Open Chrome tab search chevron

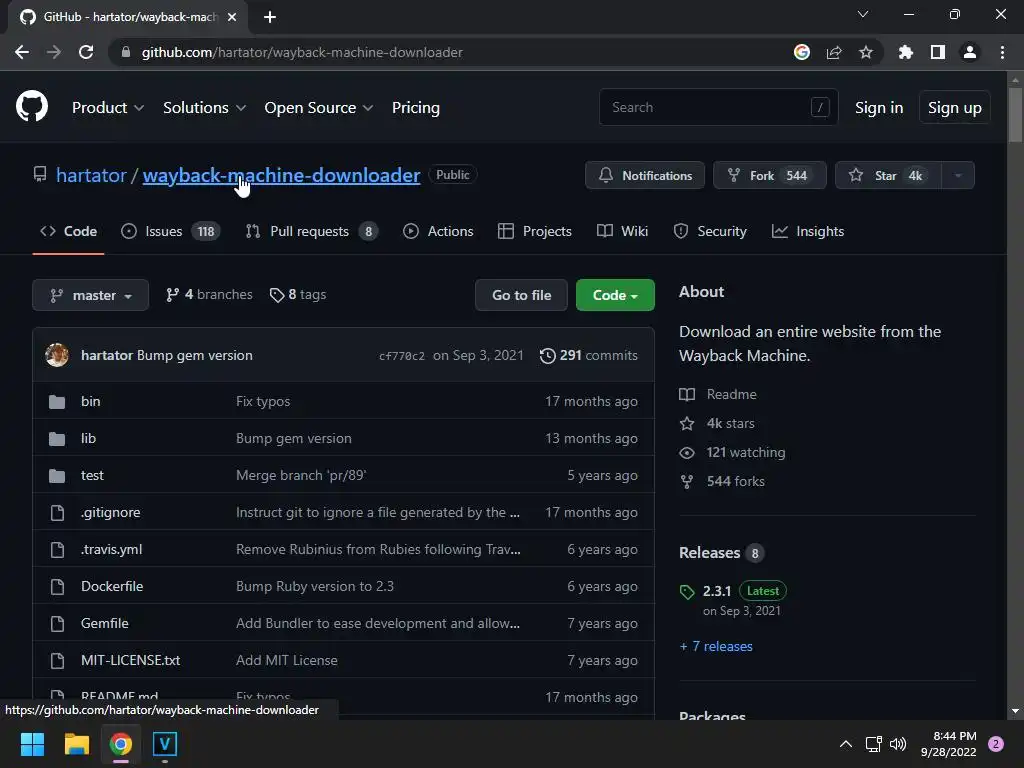tap(863, 14)
